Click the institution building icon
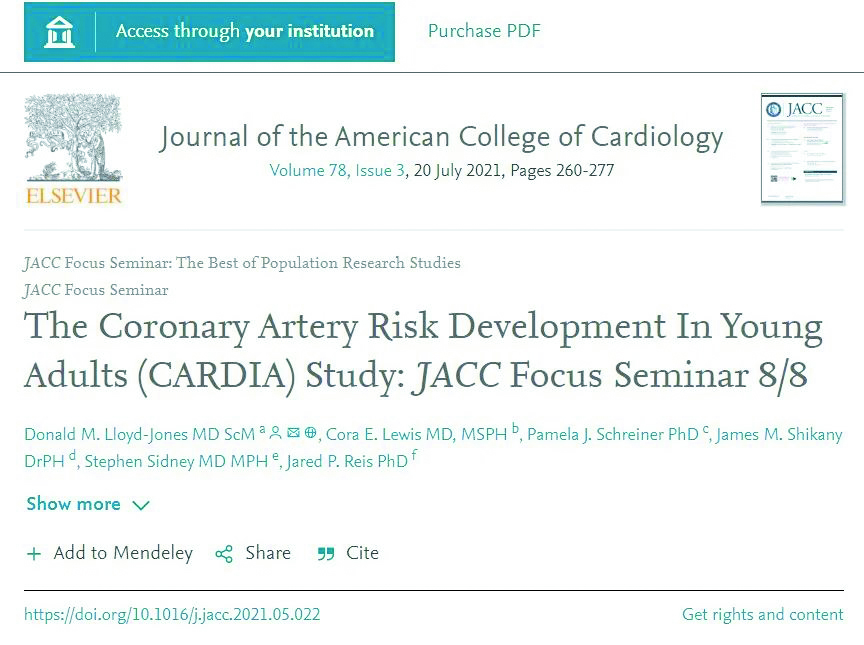Viewport: 864px width, 645px height. tap(59, 32)
